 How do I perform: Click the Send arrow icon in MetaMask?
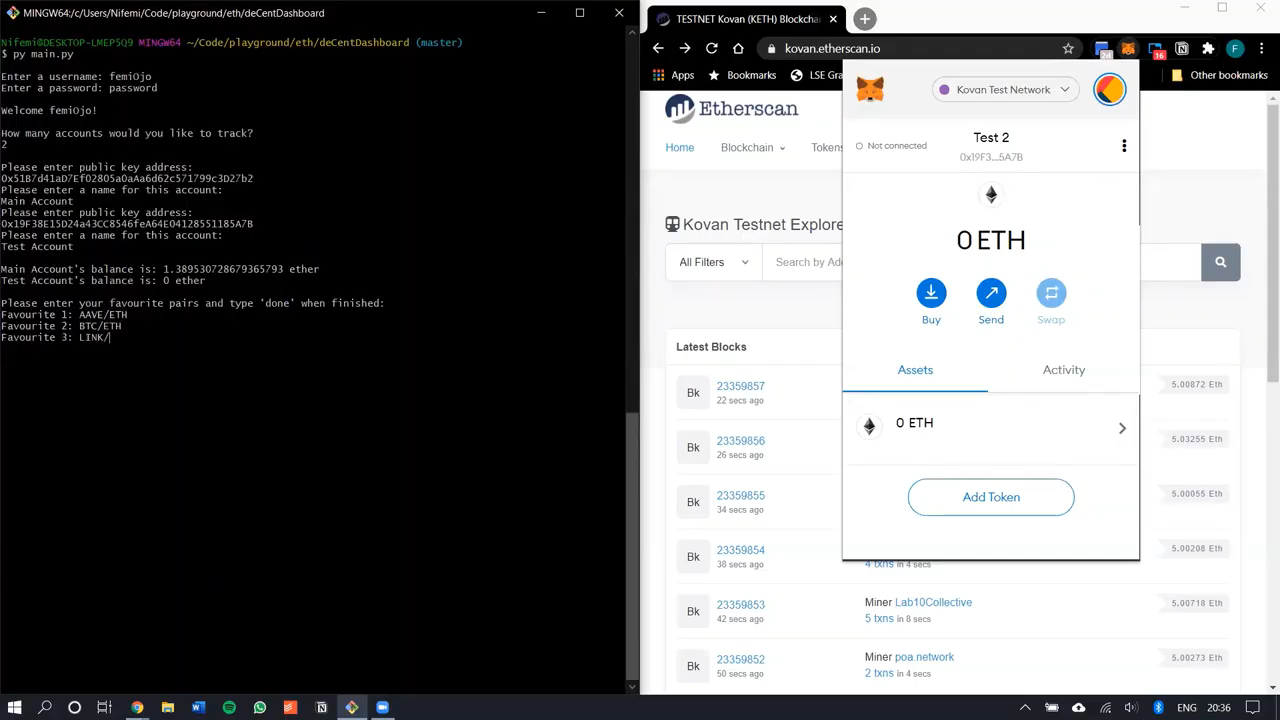[991, 293]
